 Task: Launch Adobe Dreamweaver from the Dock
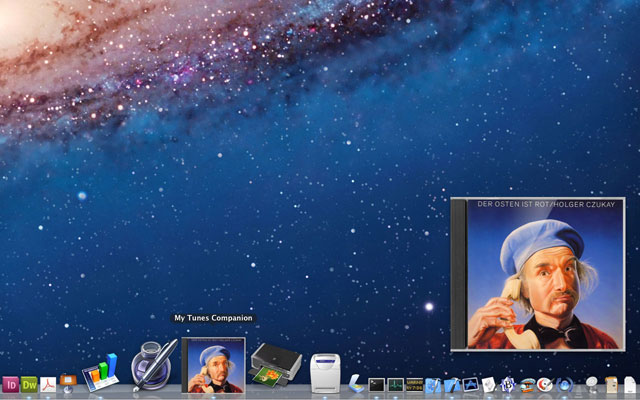pos(29,384)
